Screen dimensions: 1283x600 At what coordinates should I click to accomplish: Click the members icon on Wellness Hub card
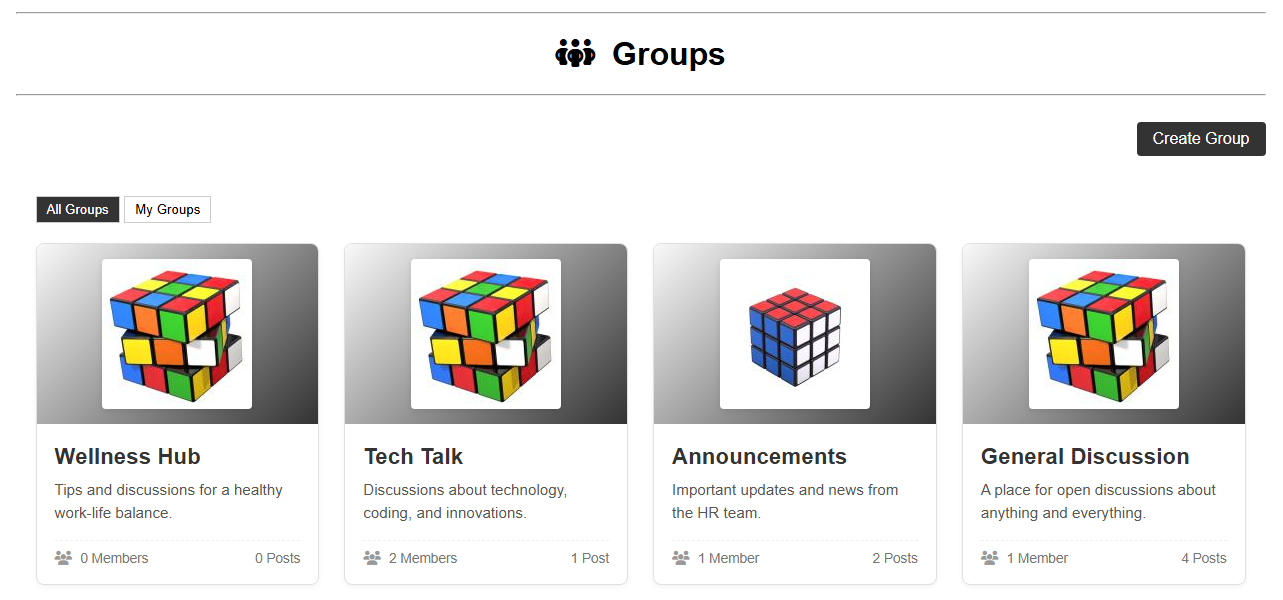pyautogui.click(x=63, y=558)
